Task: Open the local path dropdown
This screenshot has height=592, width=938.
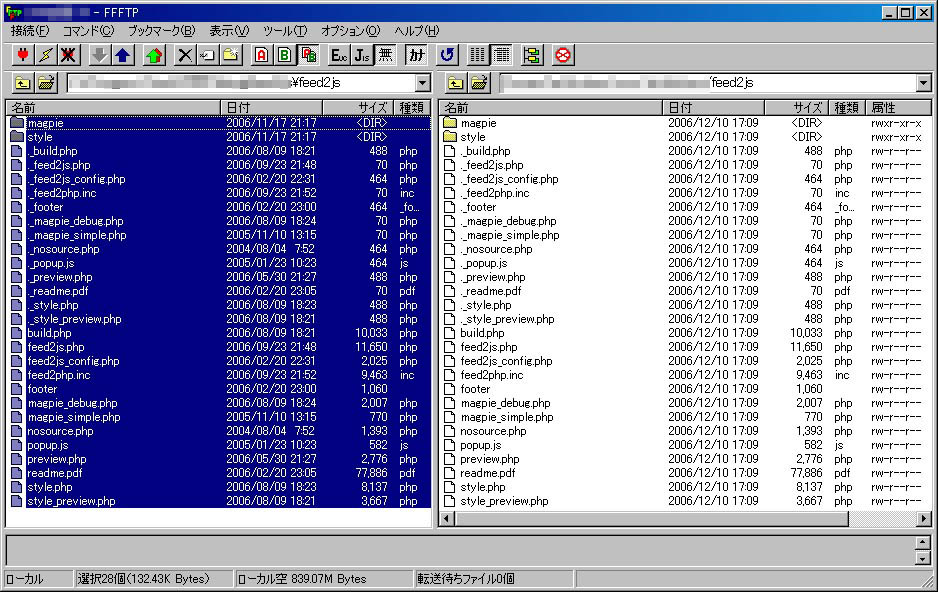Action: click(422, 83)
